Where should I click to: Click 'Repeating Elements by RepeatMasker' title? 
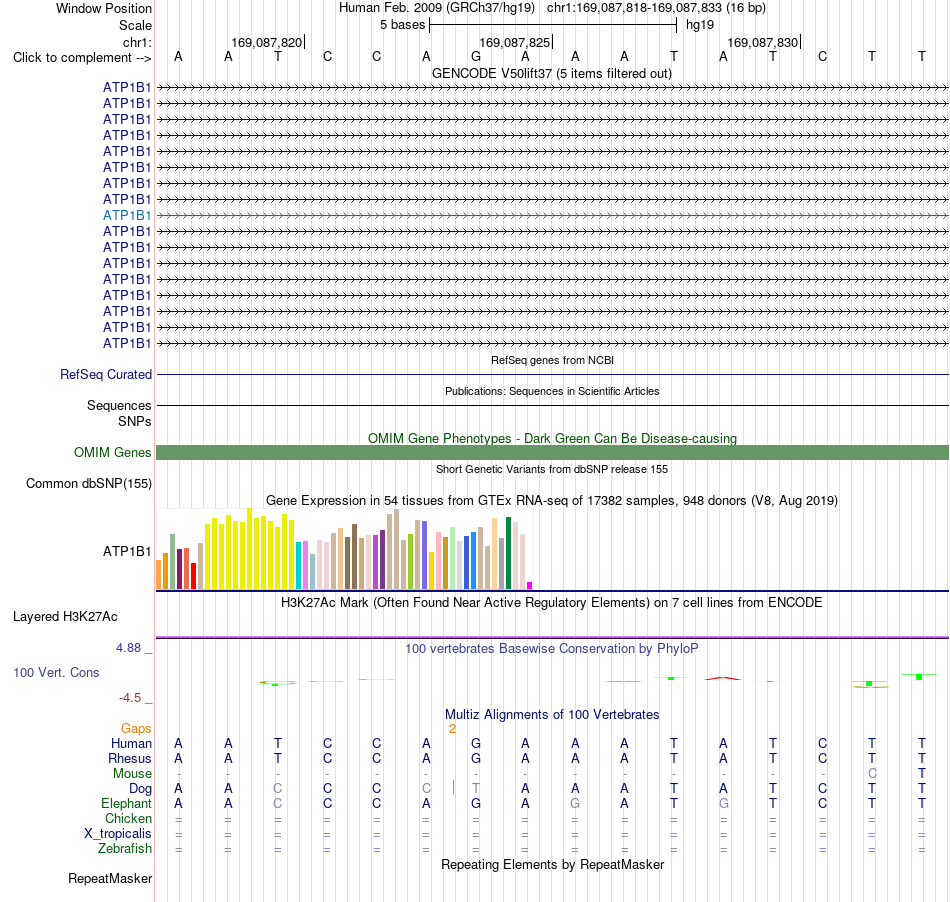tap(552, 865)
